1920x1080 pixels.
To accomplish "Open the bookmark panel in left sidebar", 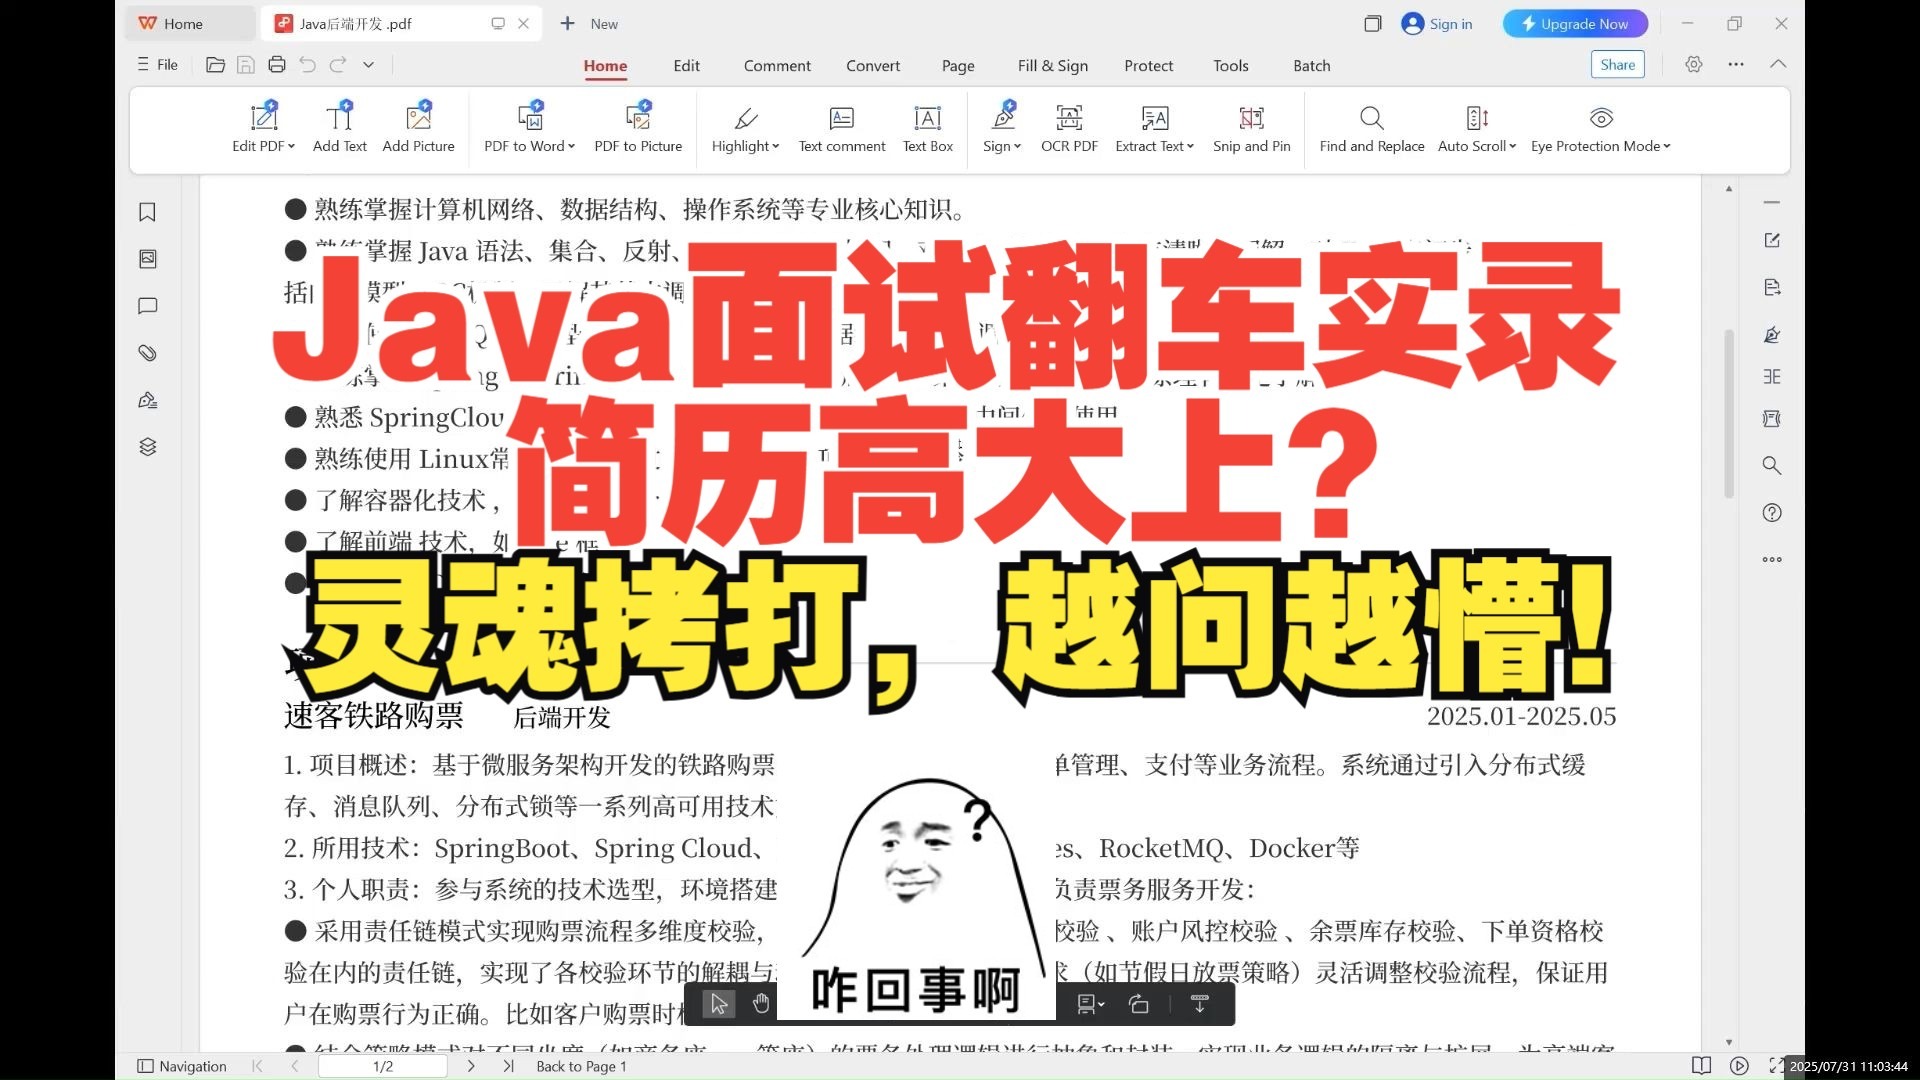I will pos(148,212).
